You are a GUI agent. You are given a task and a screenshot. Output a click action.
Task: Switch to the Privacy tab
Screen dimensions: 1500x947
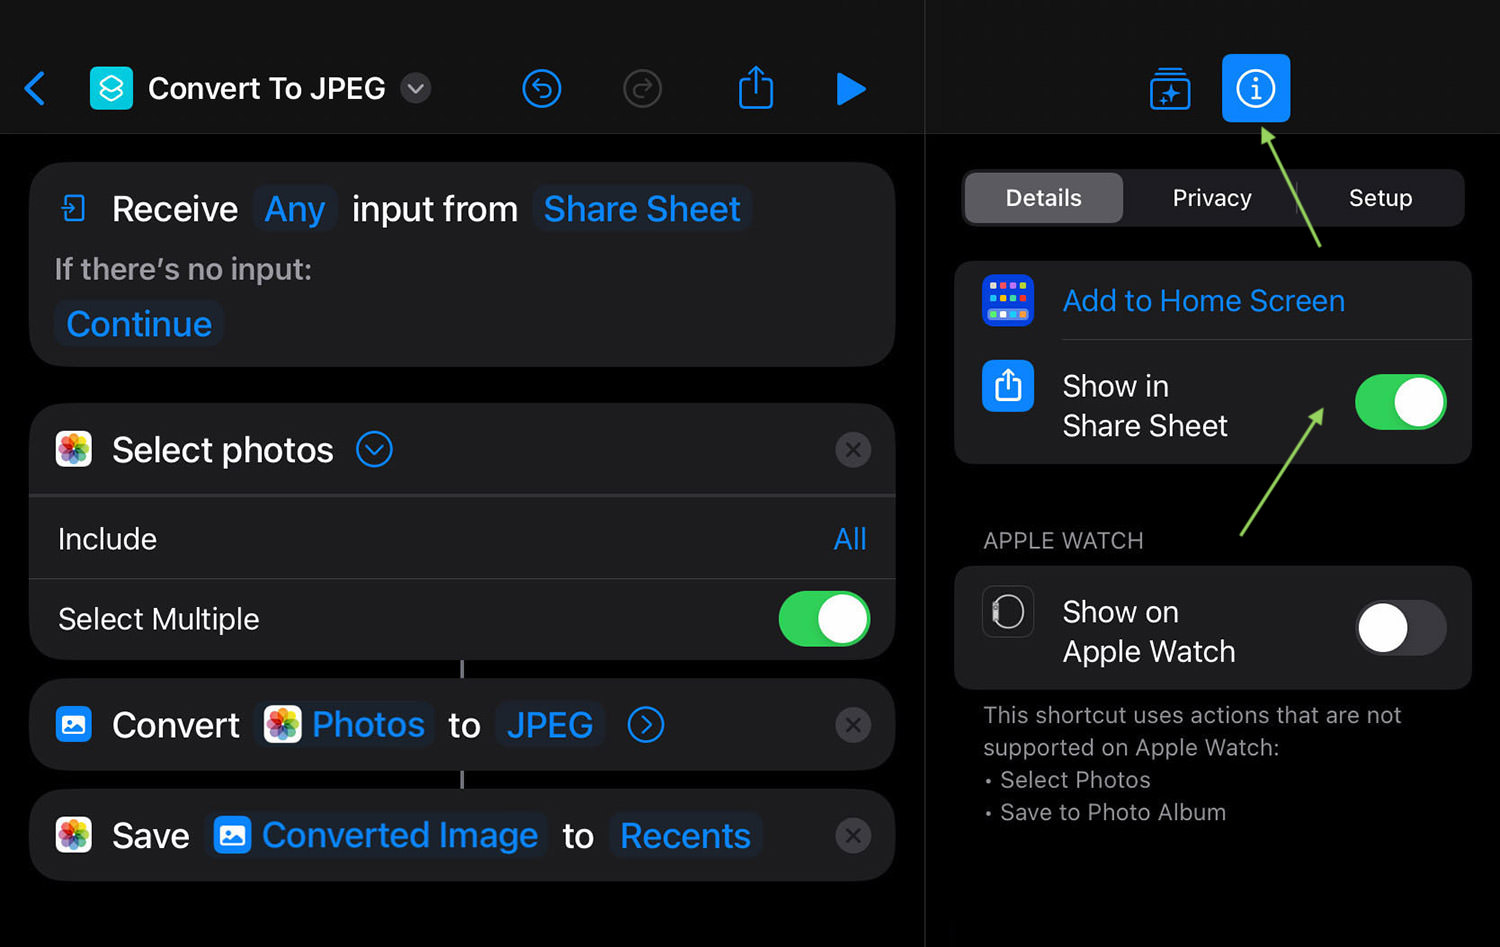[1212, 198]
